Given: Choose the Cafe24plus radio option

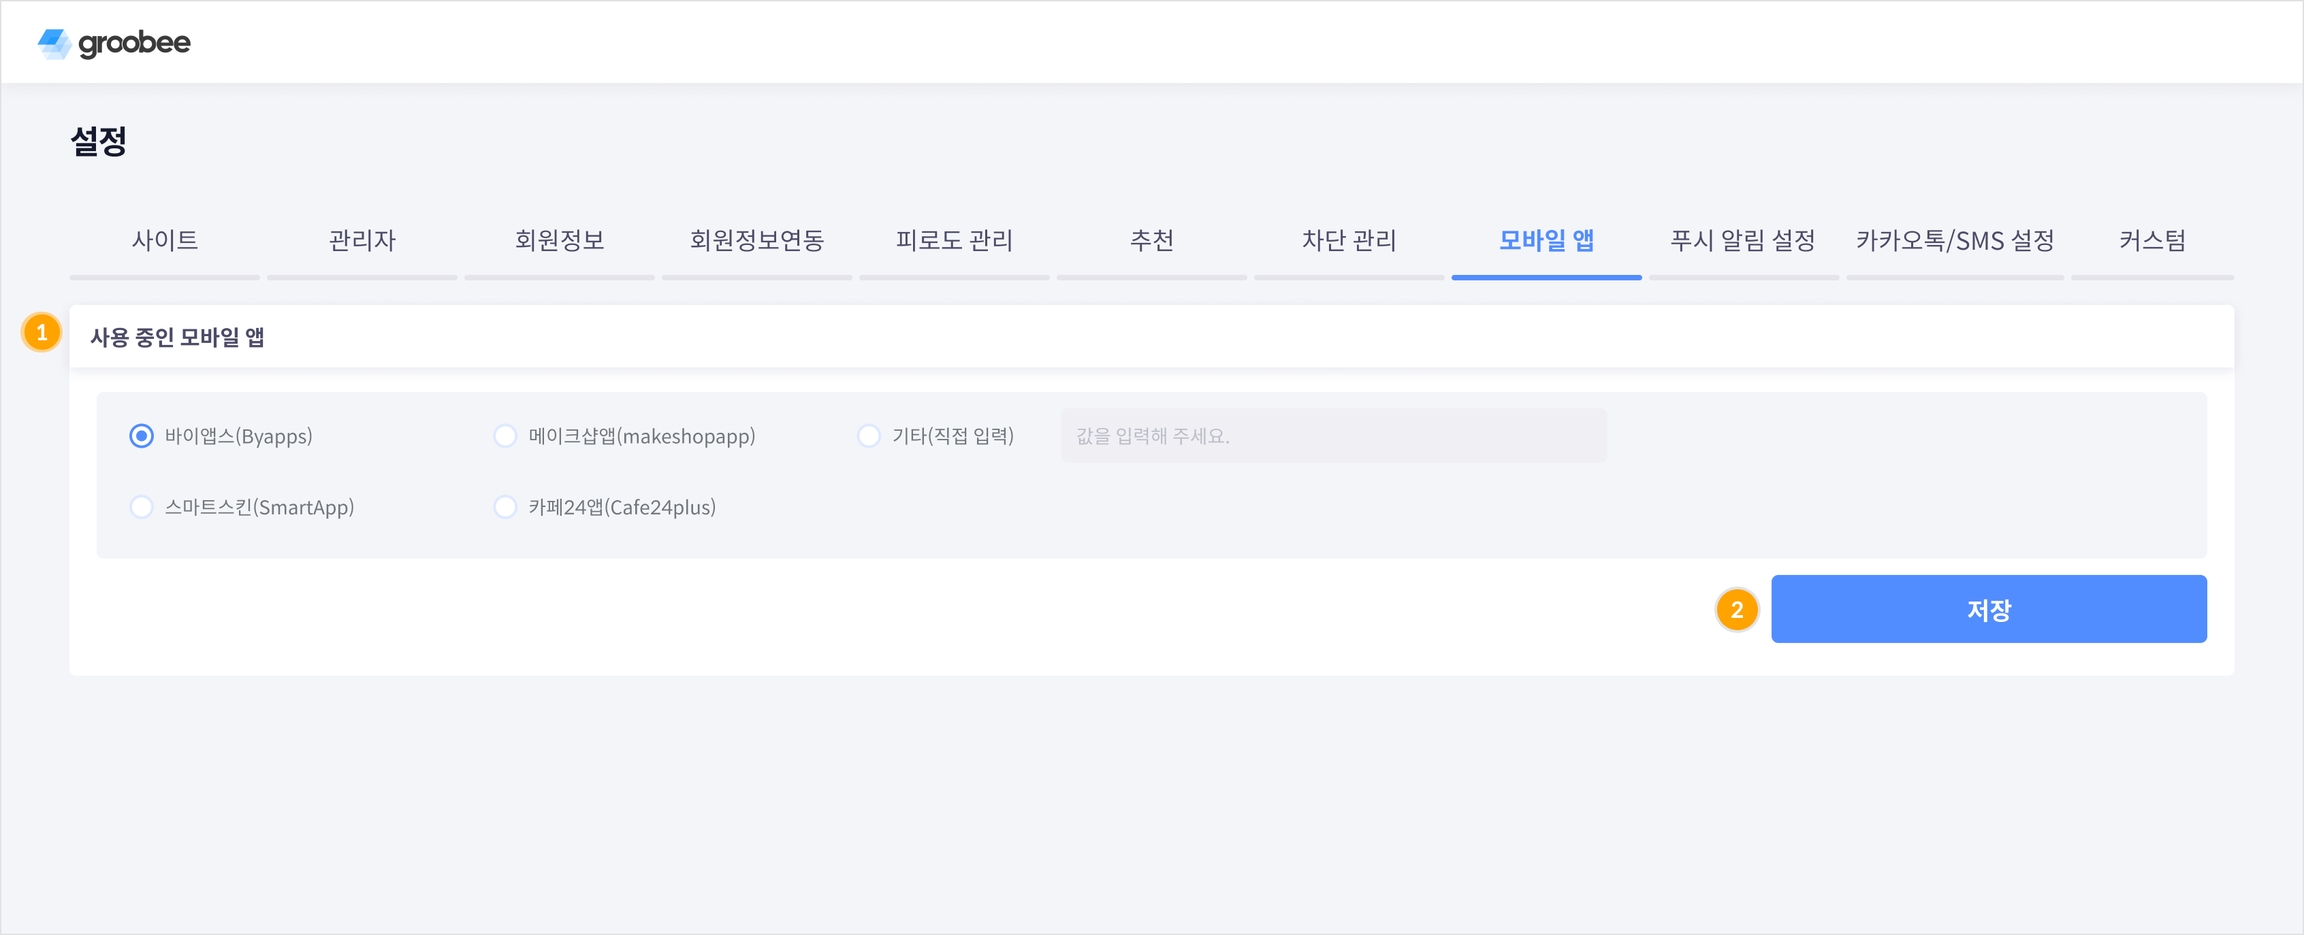Looking at the screenshot, I should (x=506, y=507).
